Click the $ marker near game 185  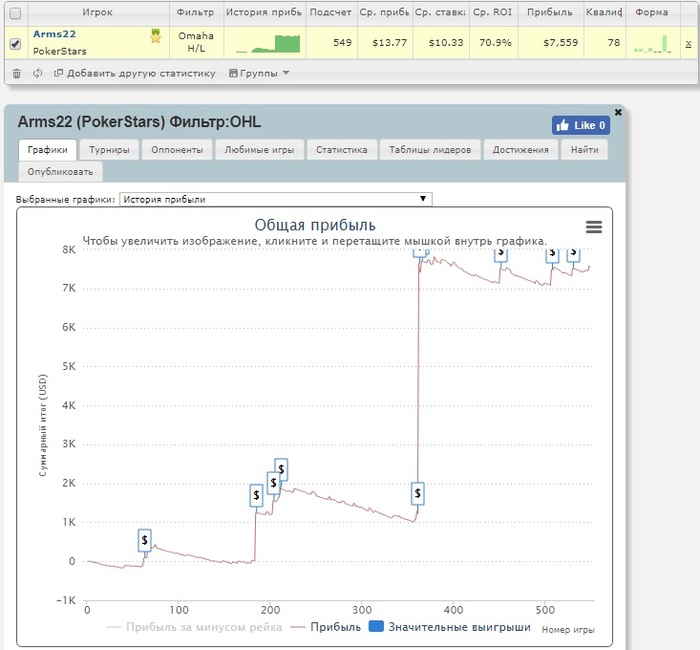pyautogui.click(x=256, y=495)
